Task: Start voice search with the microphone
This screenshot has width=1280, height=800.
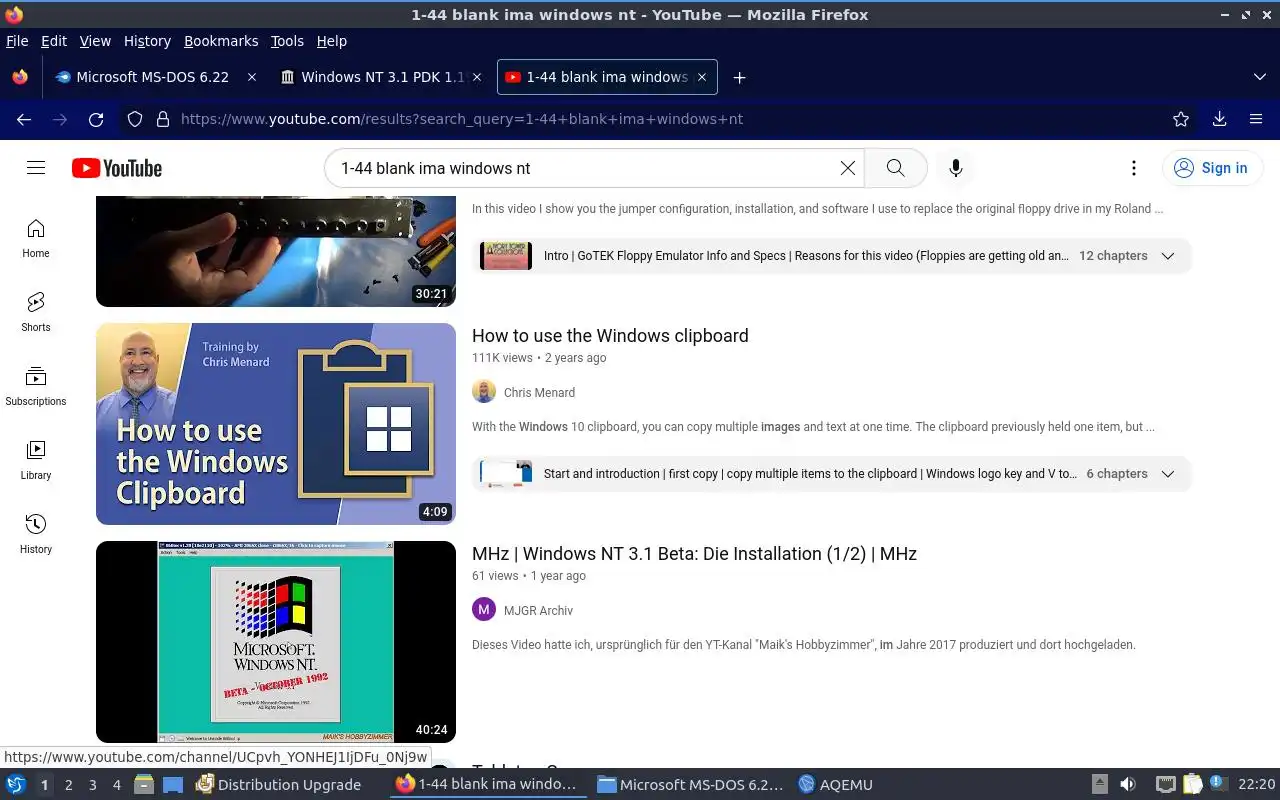Action: pyautogui.click(x=956, y=168)
